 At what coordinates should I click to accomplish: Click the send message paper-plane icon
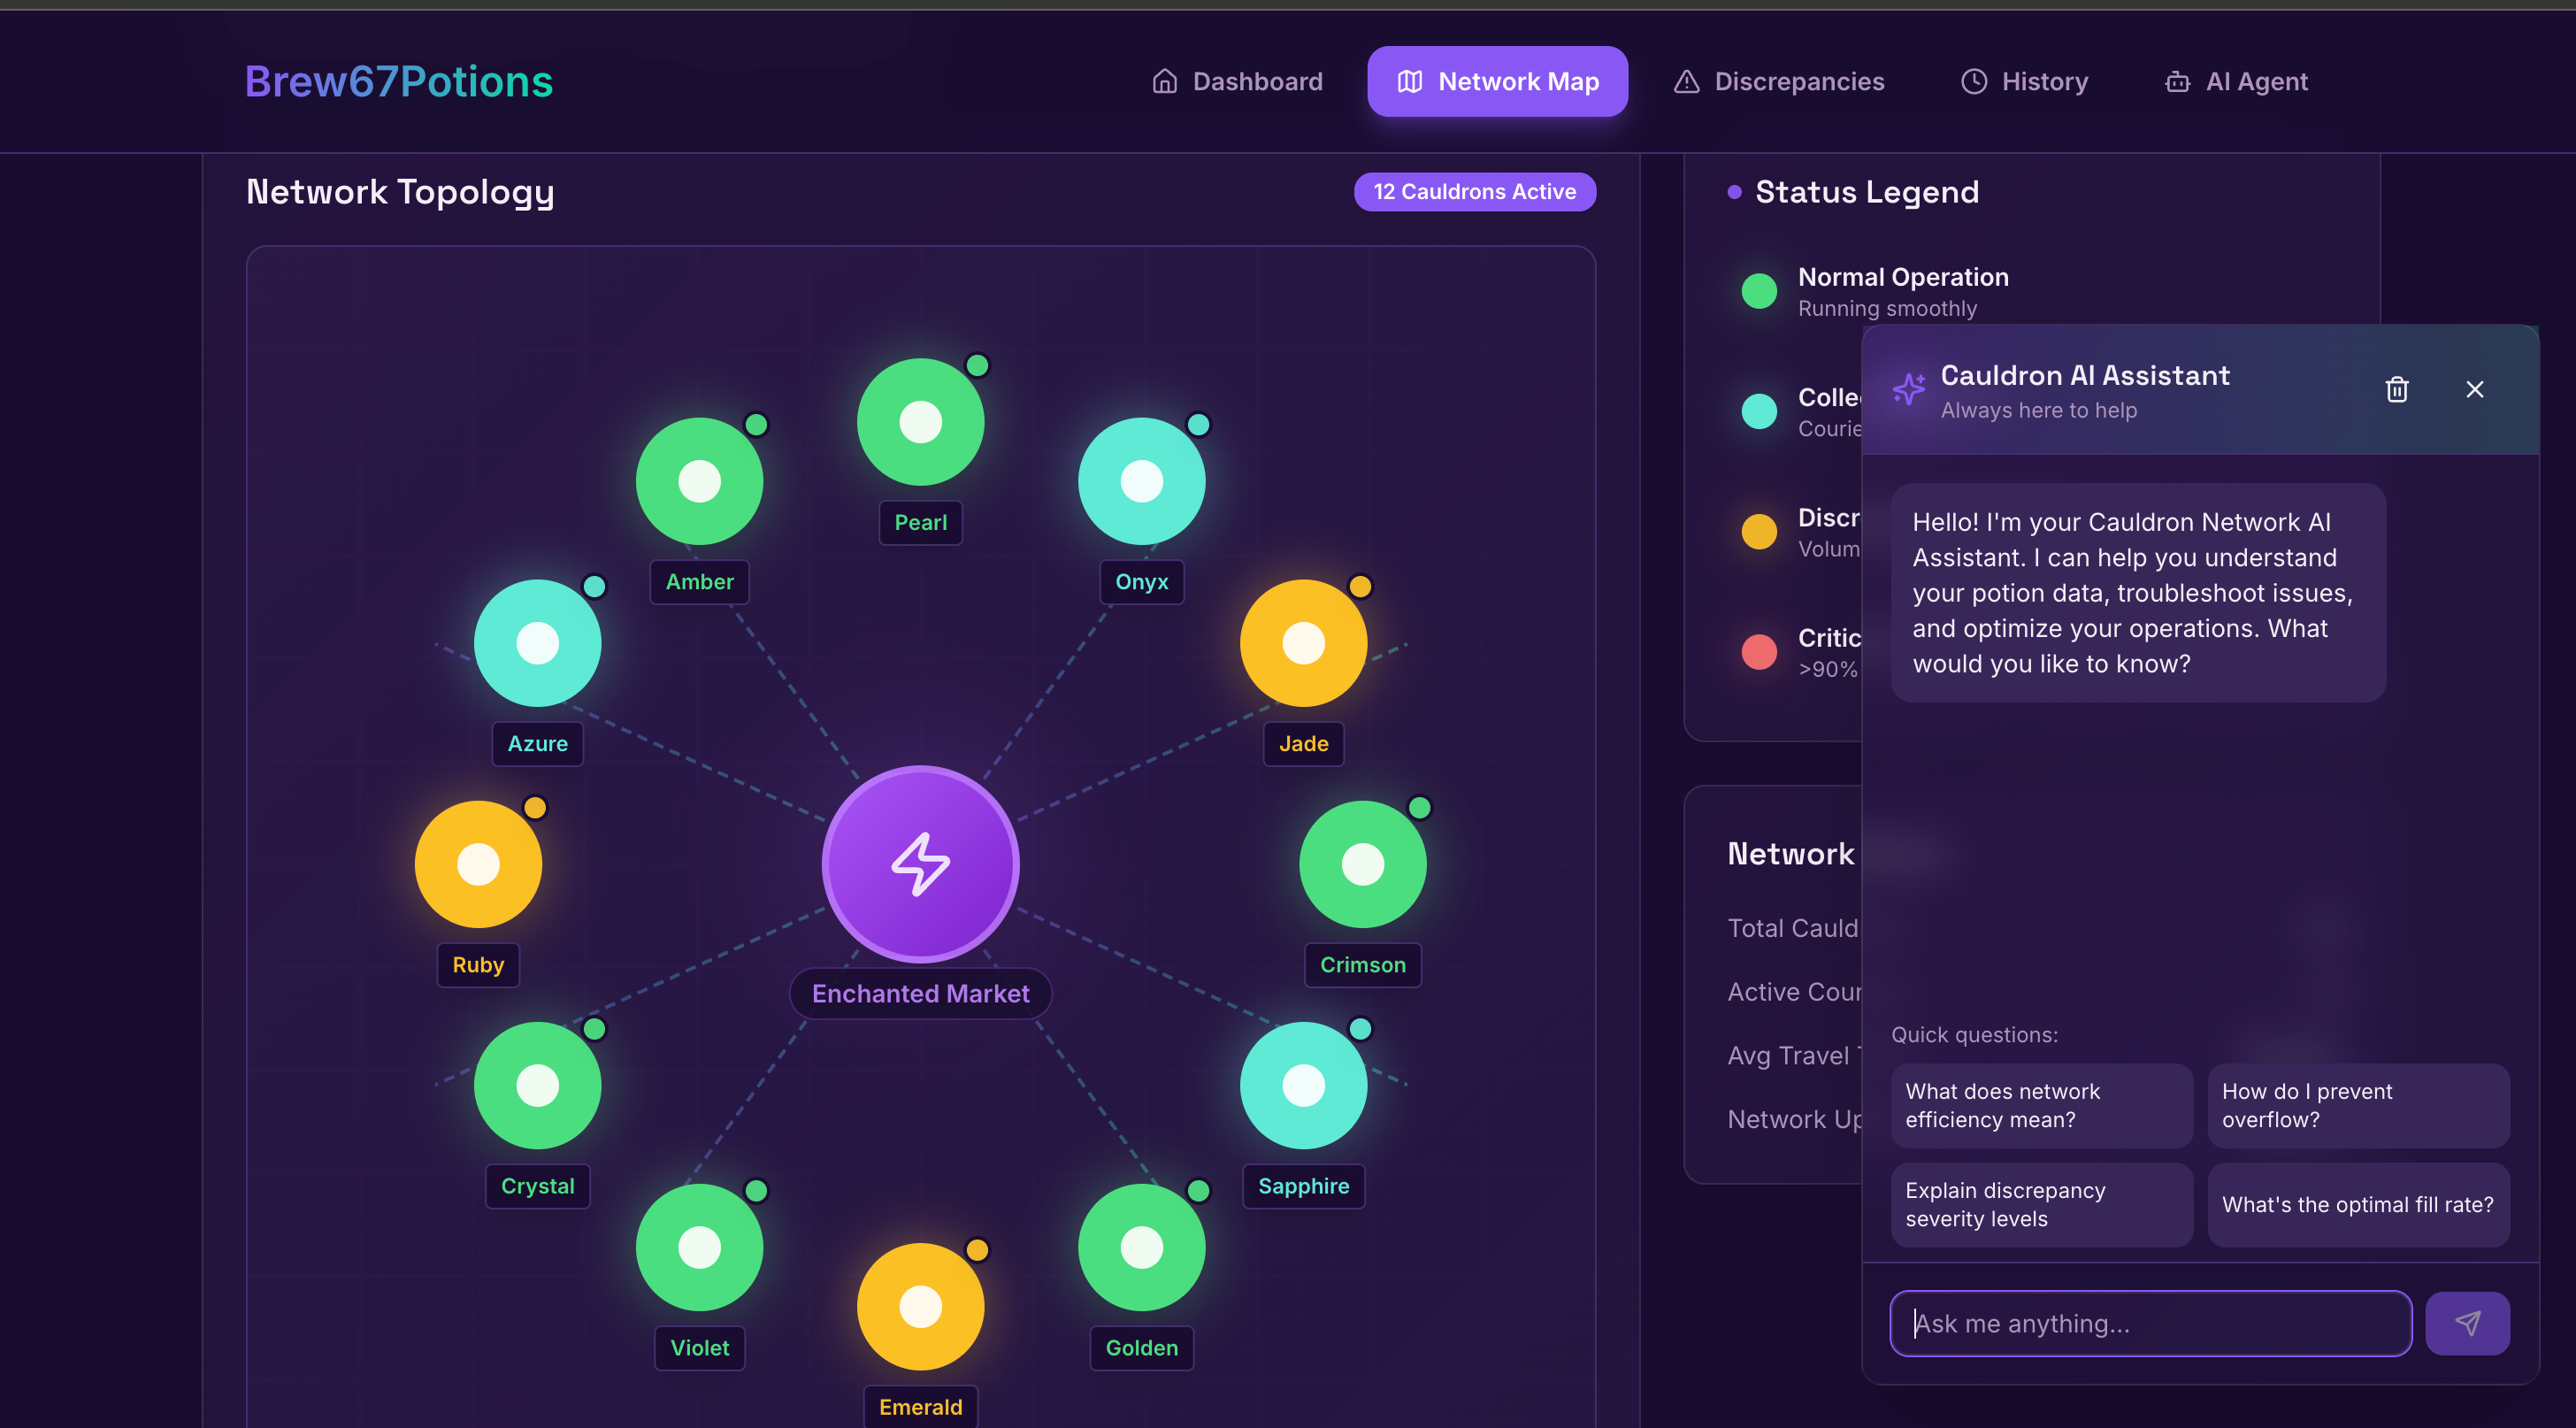click(2466, 1323)
